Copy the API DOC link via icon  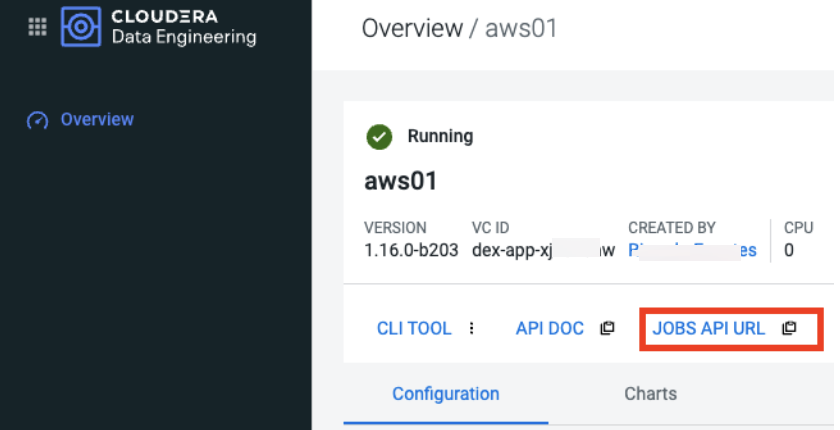coord(606,328)
